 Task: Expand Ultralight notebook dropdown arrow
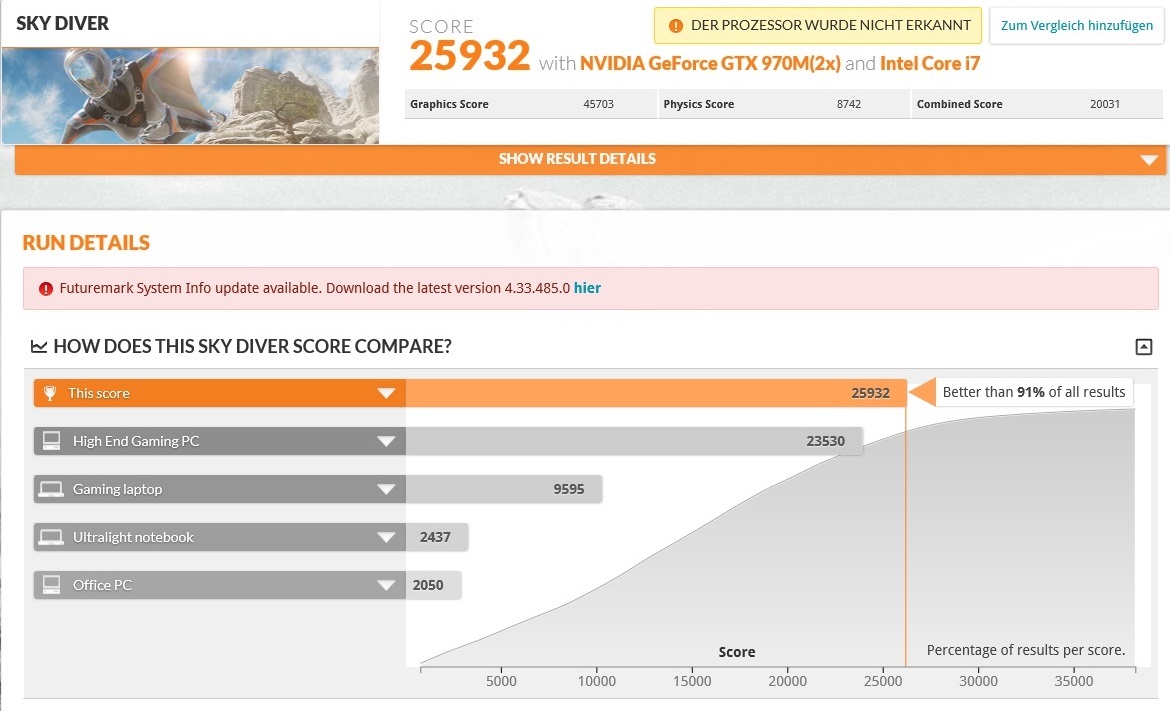pos(386,537)
